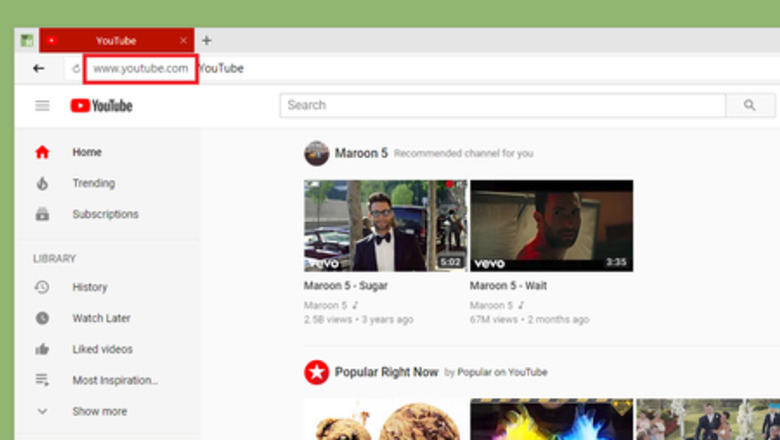Open the Popular Right Now heading
Image resolution: width=780 pixels, height=440 pixels.
point(387,372)
